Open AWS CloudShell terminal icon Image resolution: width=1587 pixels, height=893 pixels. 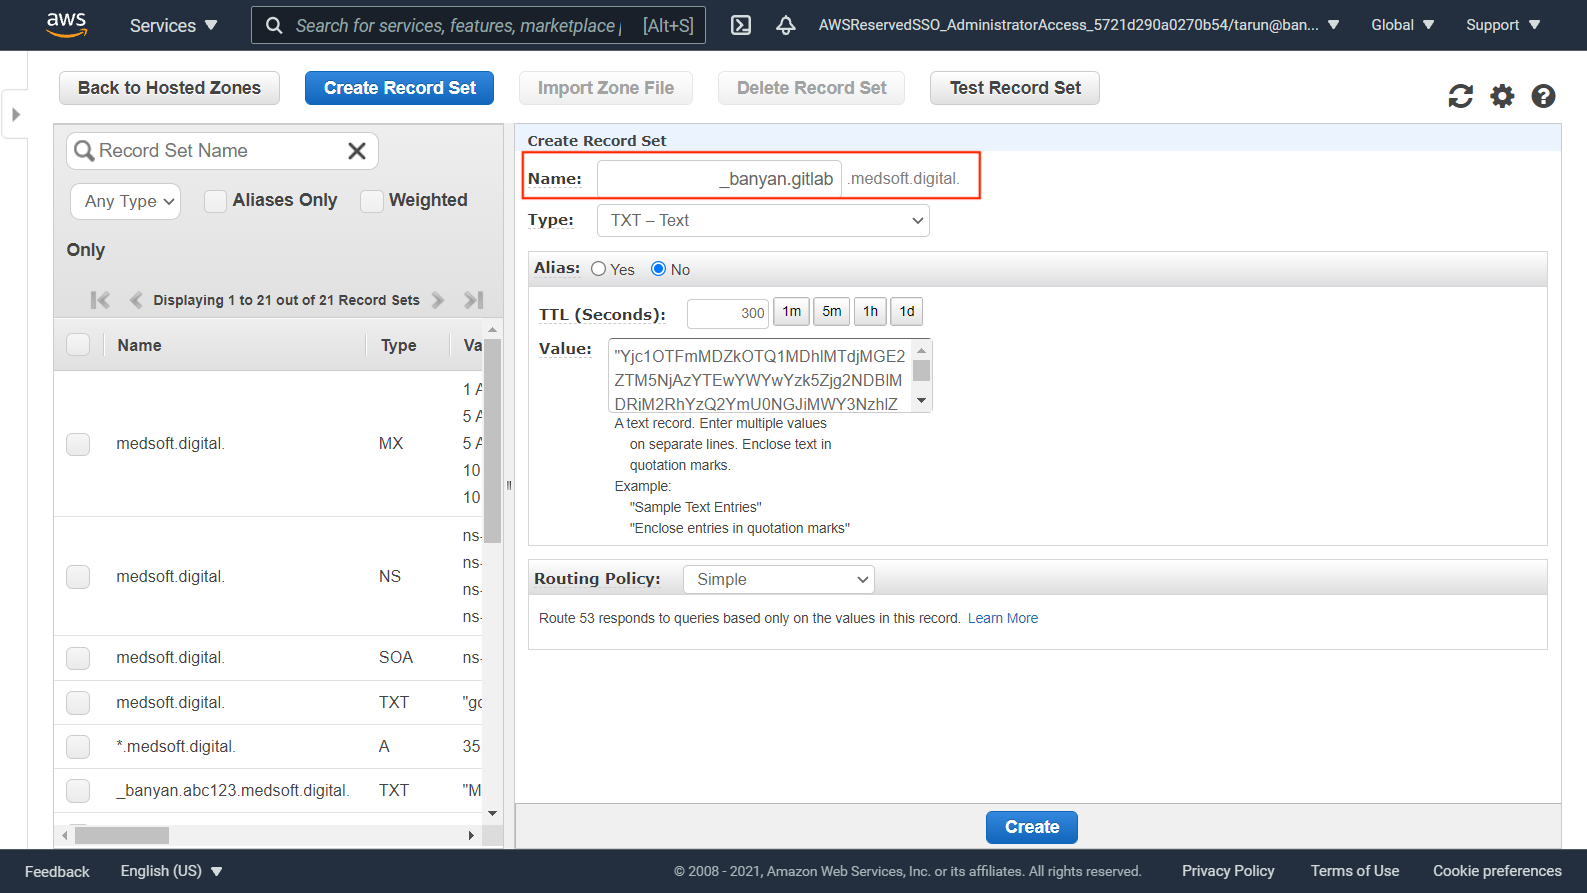click(x=741, y=25)
